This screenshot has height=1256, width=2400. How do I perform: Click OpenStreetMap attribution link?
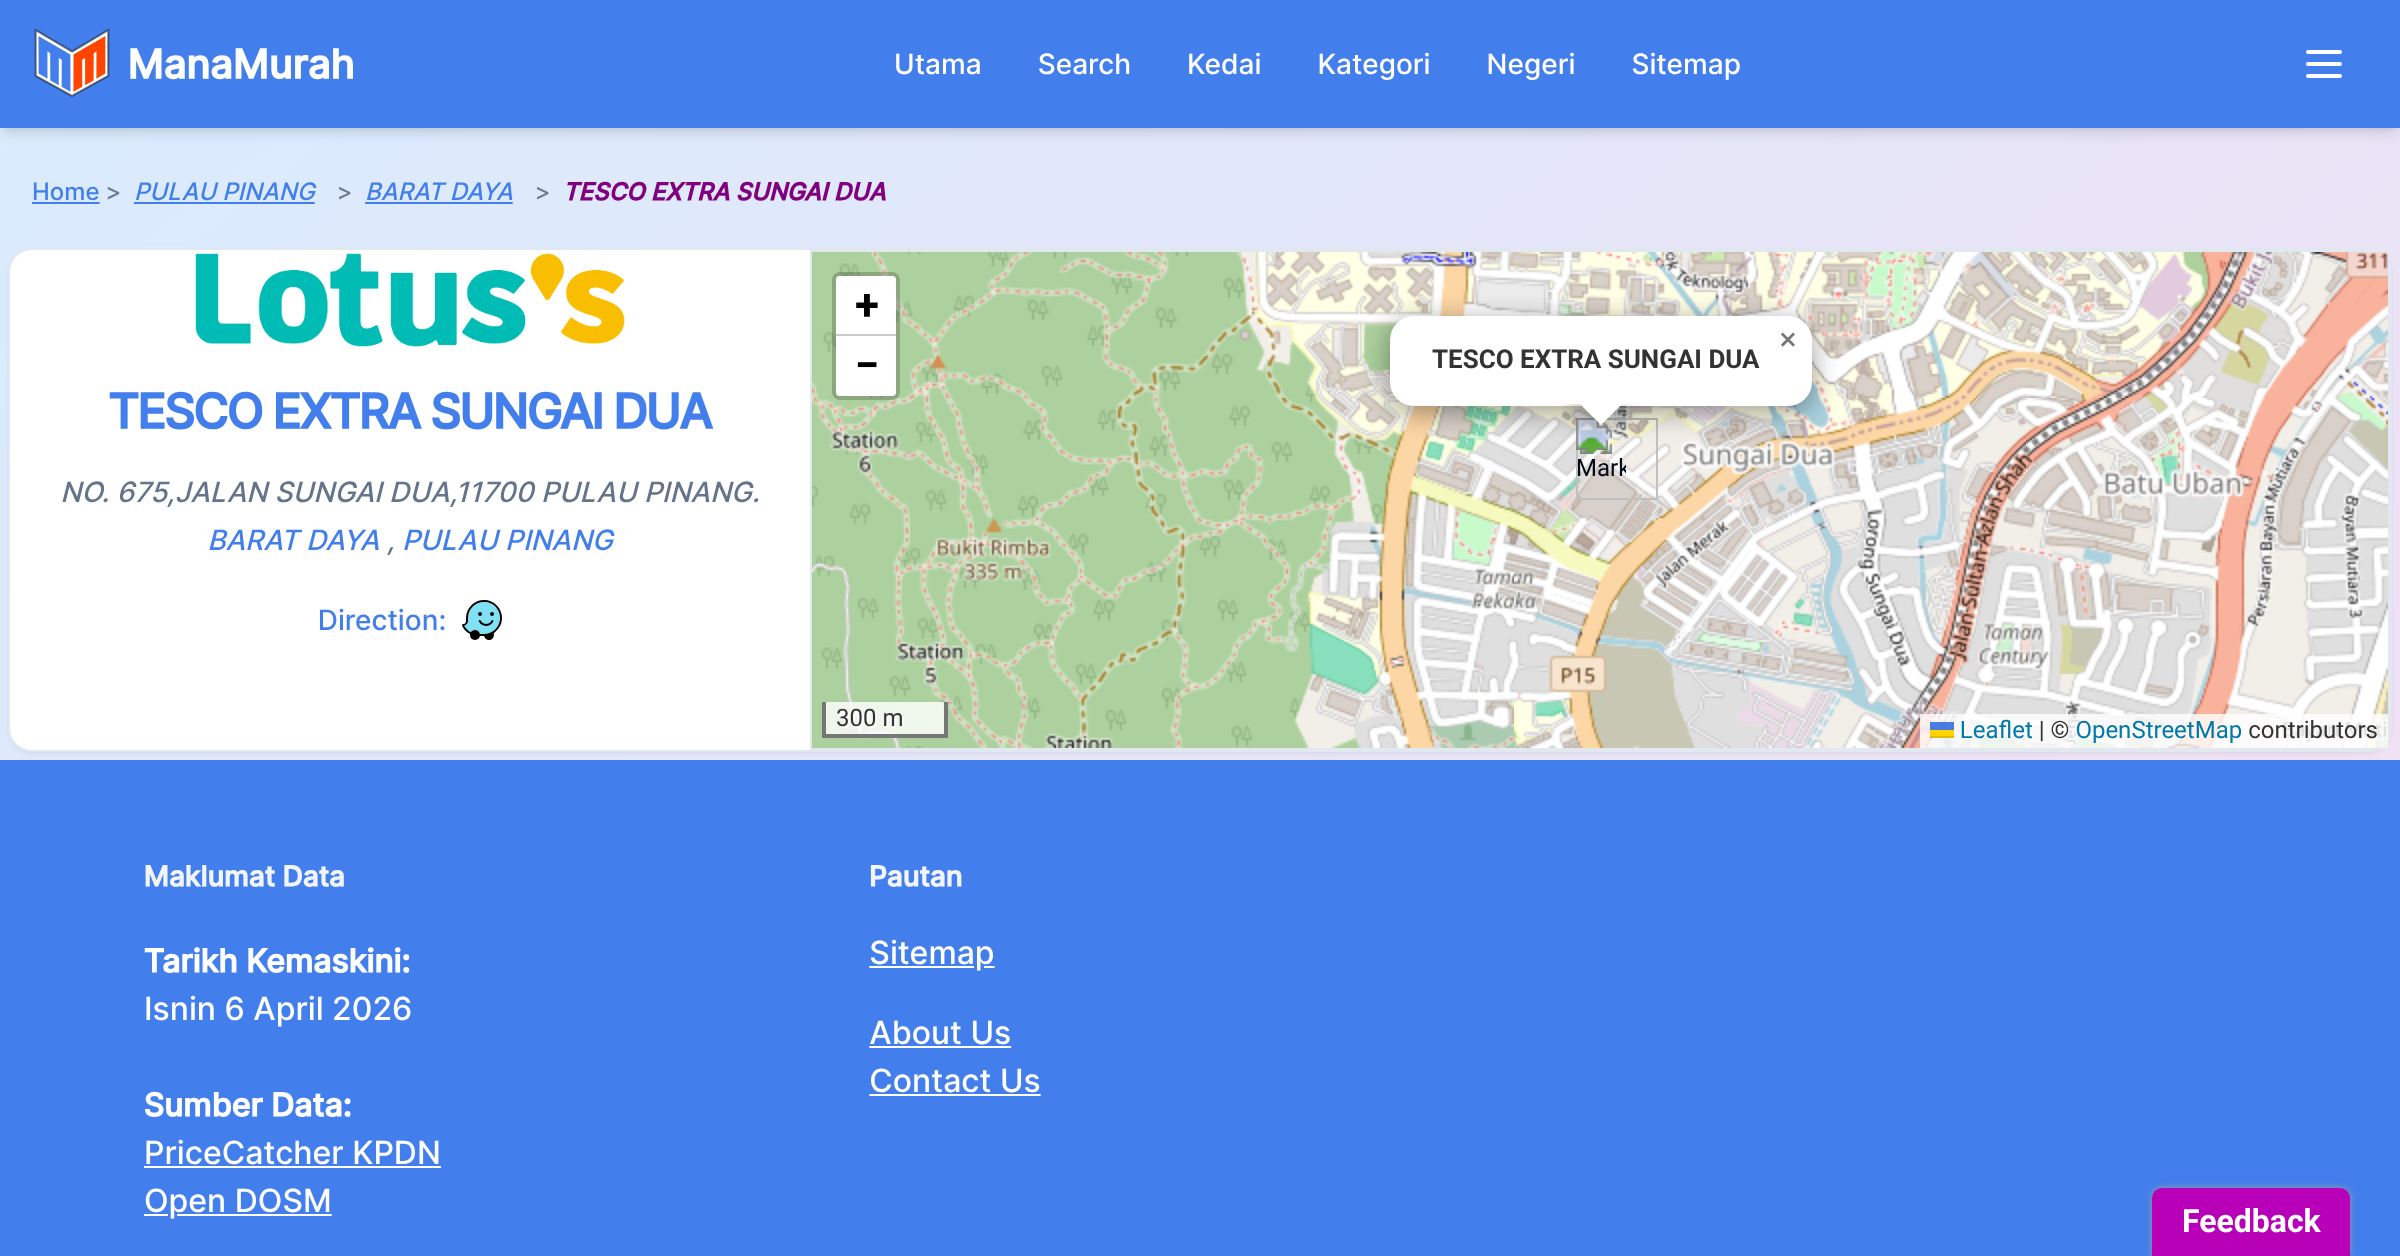point(2157,730)
